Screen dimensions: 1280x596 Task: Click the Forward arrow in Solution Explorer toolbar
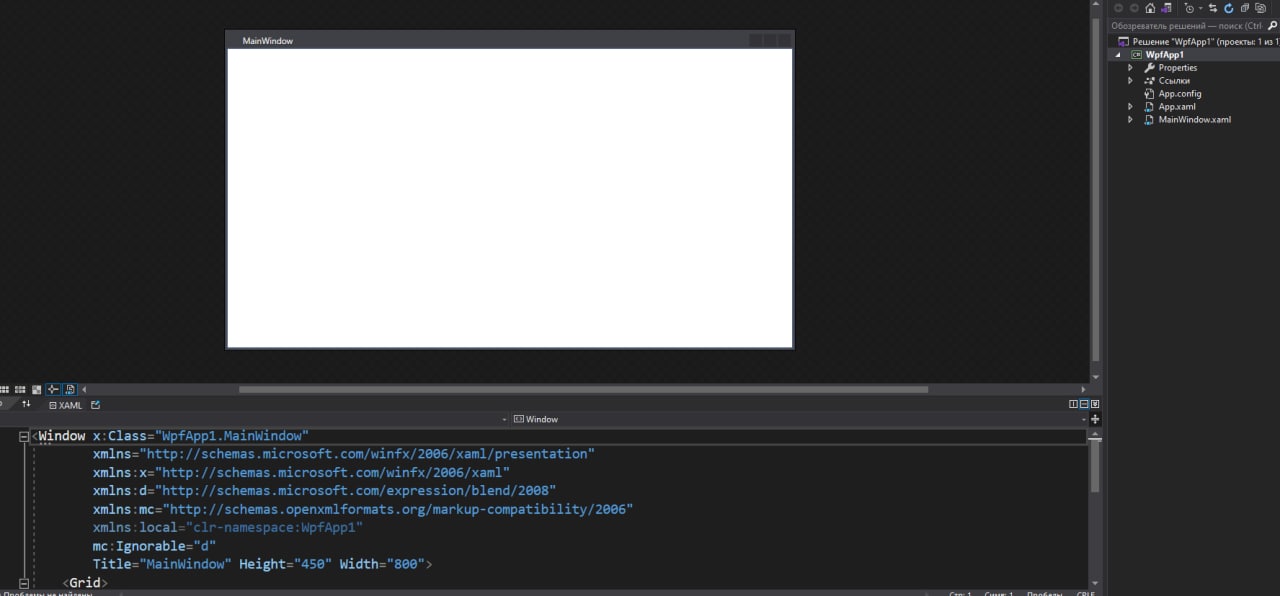coord(1134,8)
